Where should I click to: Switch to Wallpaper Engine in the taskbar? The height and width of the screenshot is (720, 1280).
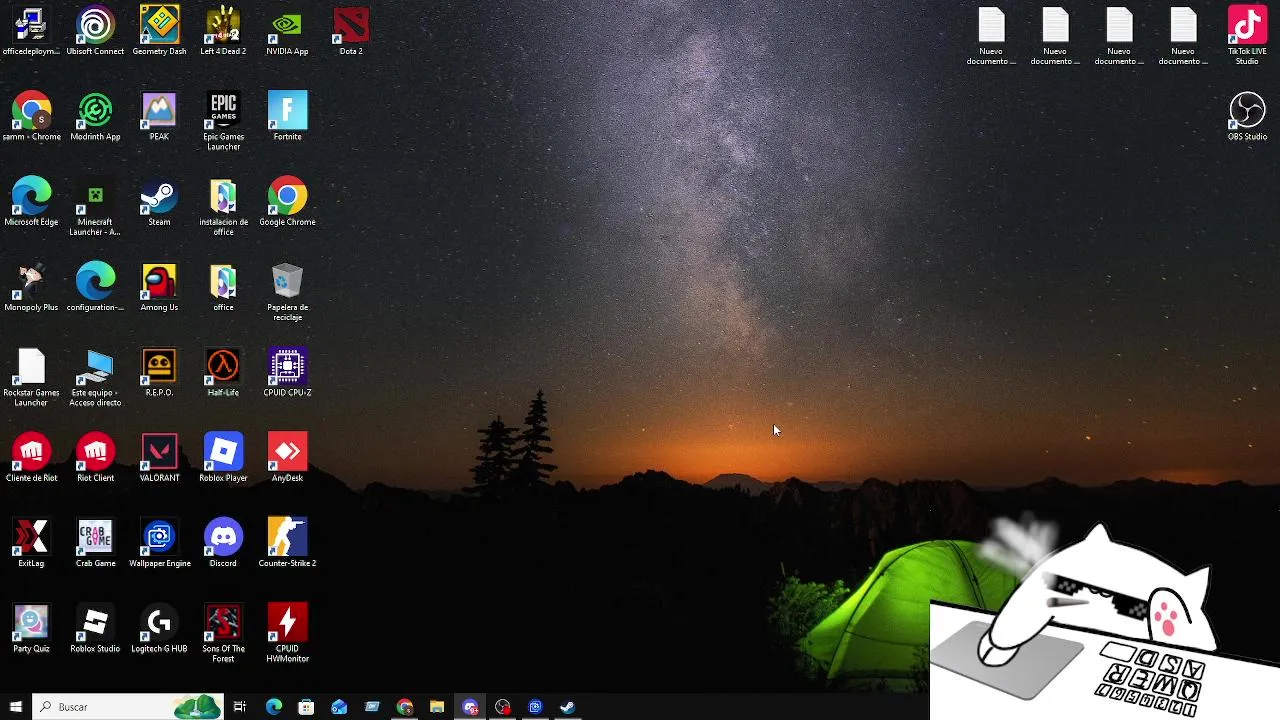(535, 707)
